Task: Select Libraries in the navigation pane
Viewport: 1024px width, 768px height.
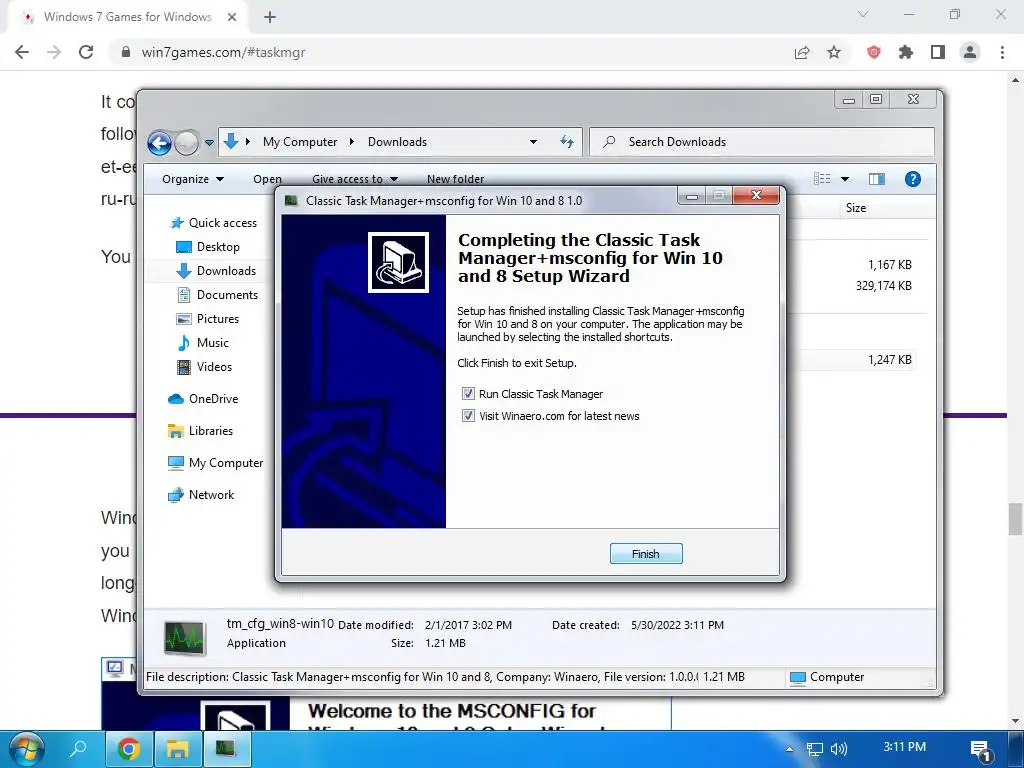Action: click(200, 431)
